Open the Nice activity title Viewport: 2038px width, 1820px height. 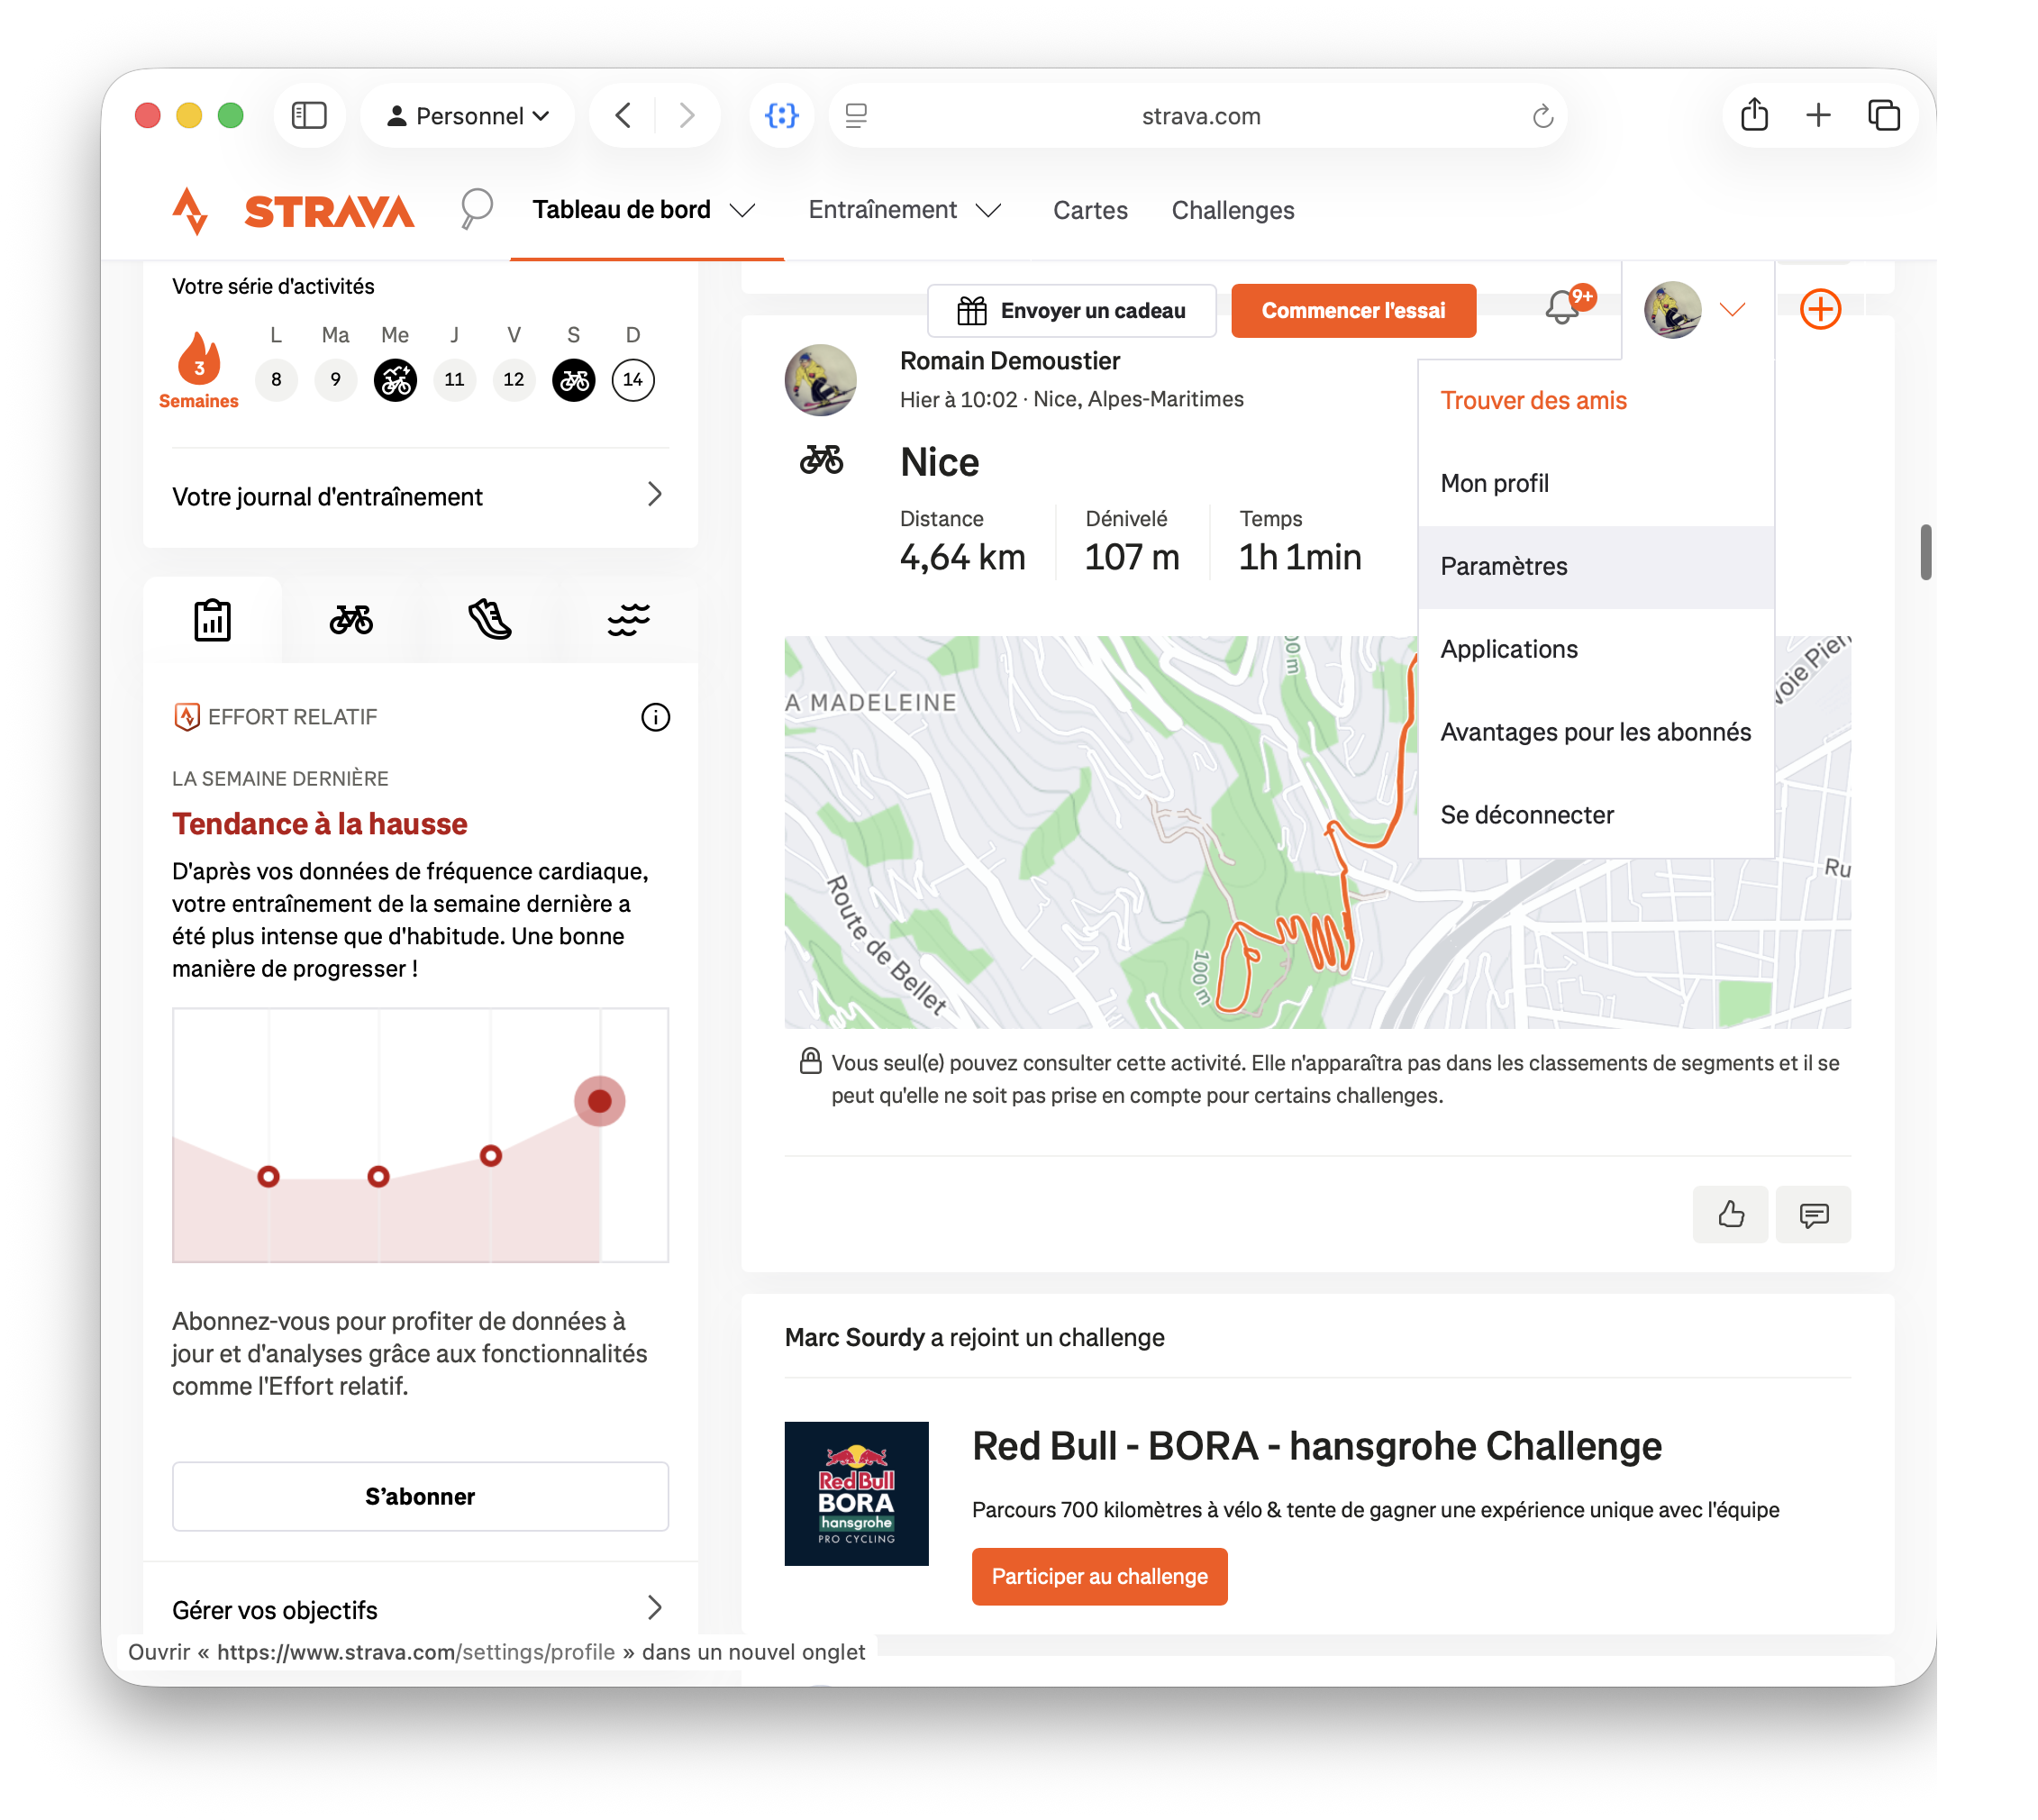point(939,462)
